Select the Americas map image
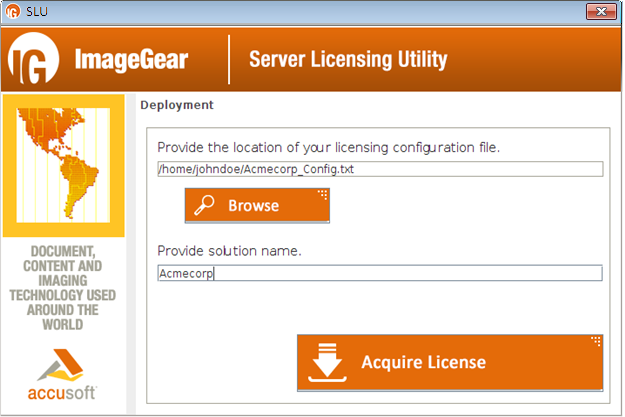Image resolution: width=625 pixels, height=417 pixels. (62, 163)
